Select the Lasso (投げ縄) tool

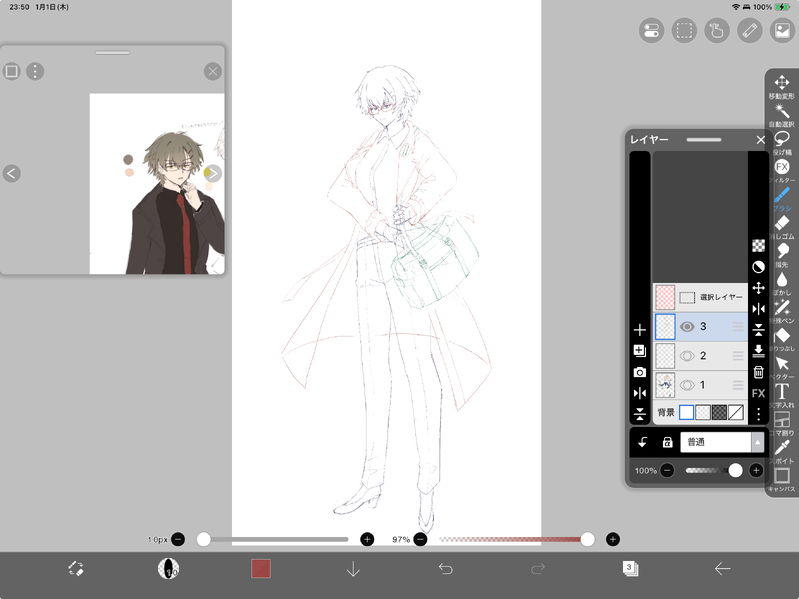click(782, 143)
